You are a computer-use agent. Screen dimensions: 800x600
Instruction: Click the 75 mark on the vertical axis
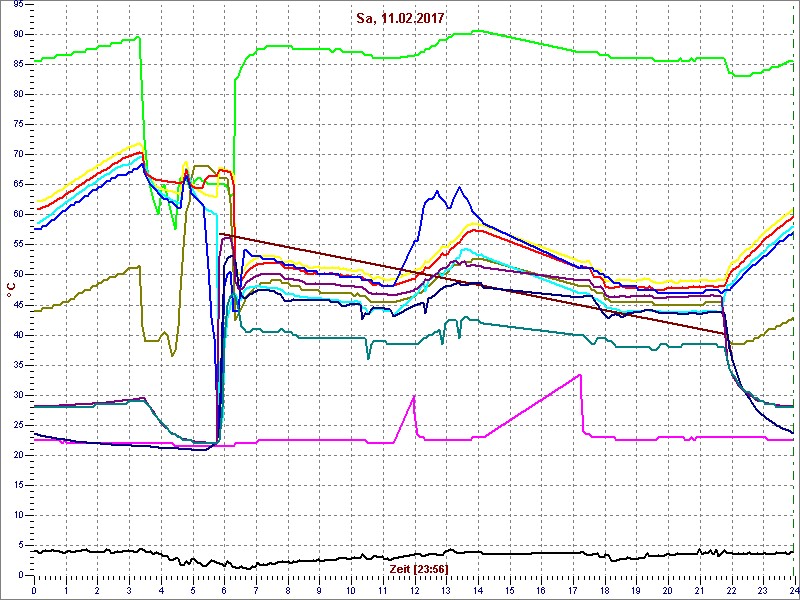point(17,124)
